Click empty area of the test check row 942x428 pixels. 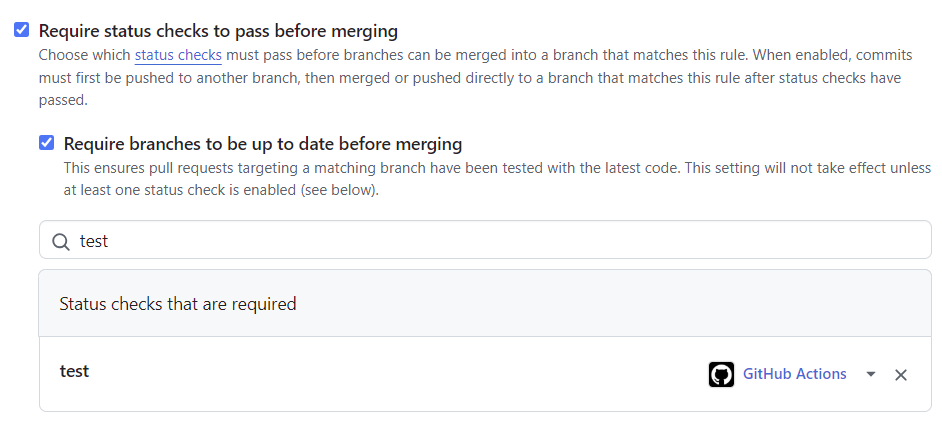[x=400, y=374]
